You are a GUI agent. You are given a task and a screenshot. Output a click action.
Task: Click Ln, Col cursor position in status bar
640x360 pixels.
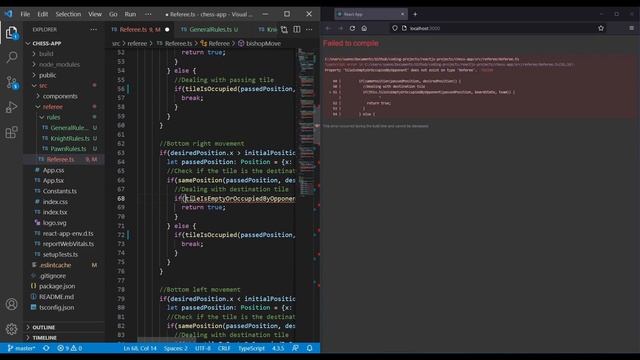point(140,348)
